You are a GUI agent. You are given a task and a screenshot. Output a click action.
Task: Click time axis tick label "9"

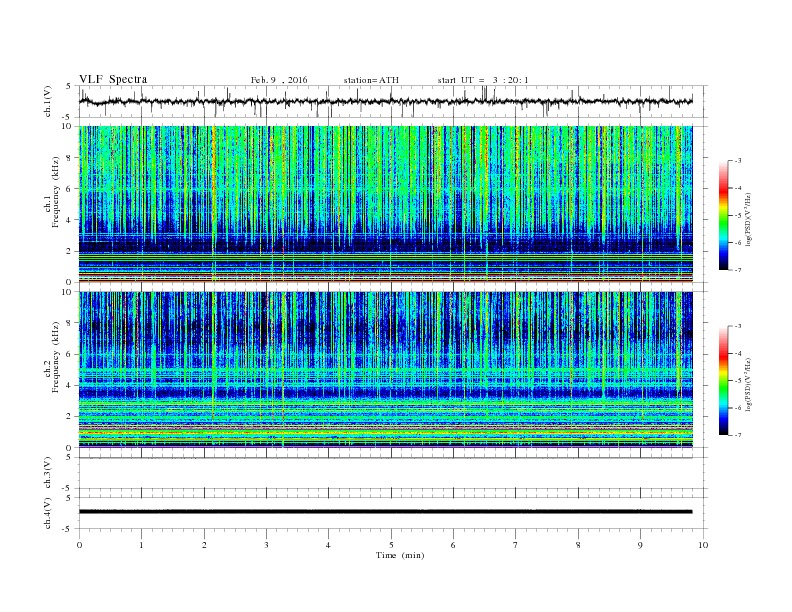tap(640, 545)
